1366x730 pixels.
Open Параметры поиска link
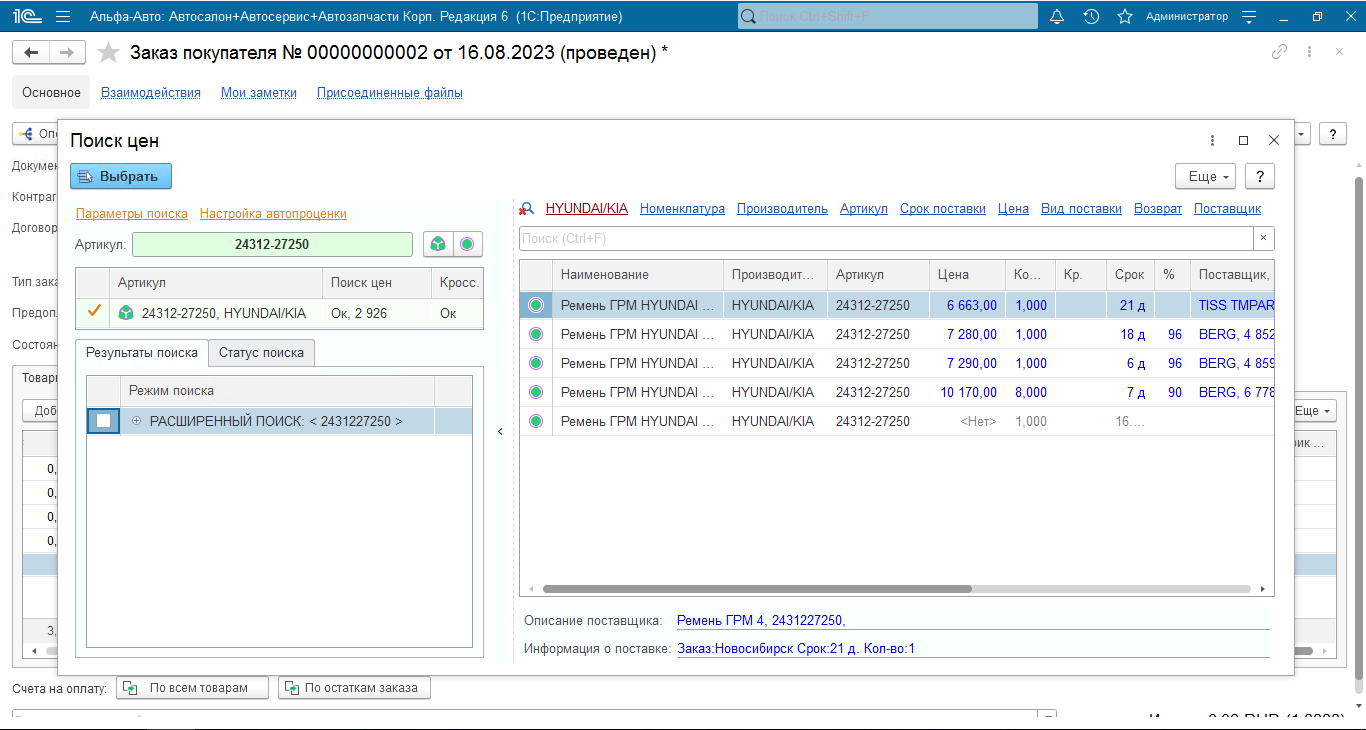tap(132, 213)
